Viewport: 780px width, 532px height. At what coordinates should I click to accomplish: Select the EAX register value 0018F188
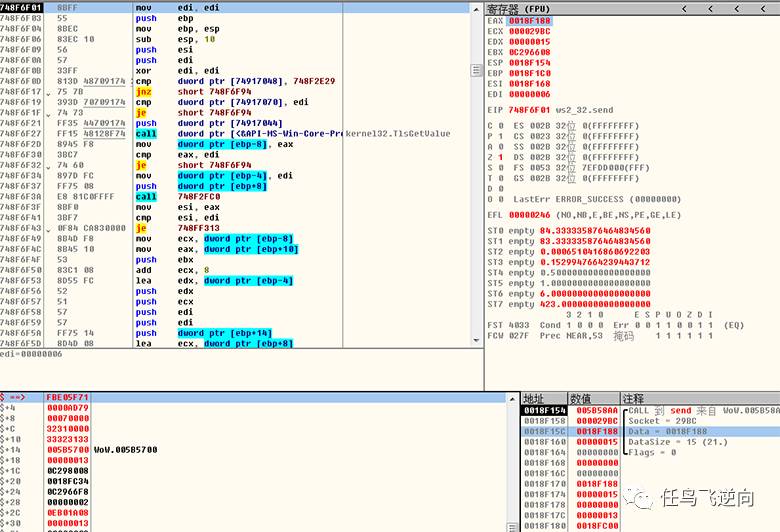click(529, 21)
